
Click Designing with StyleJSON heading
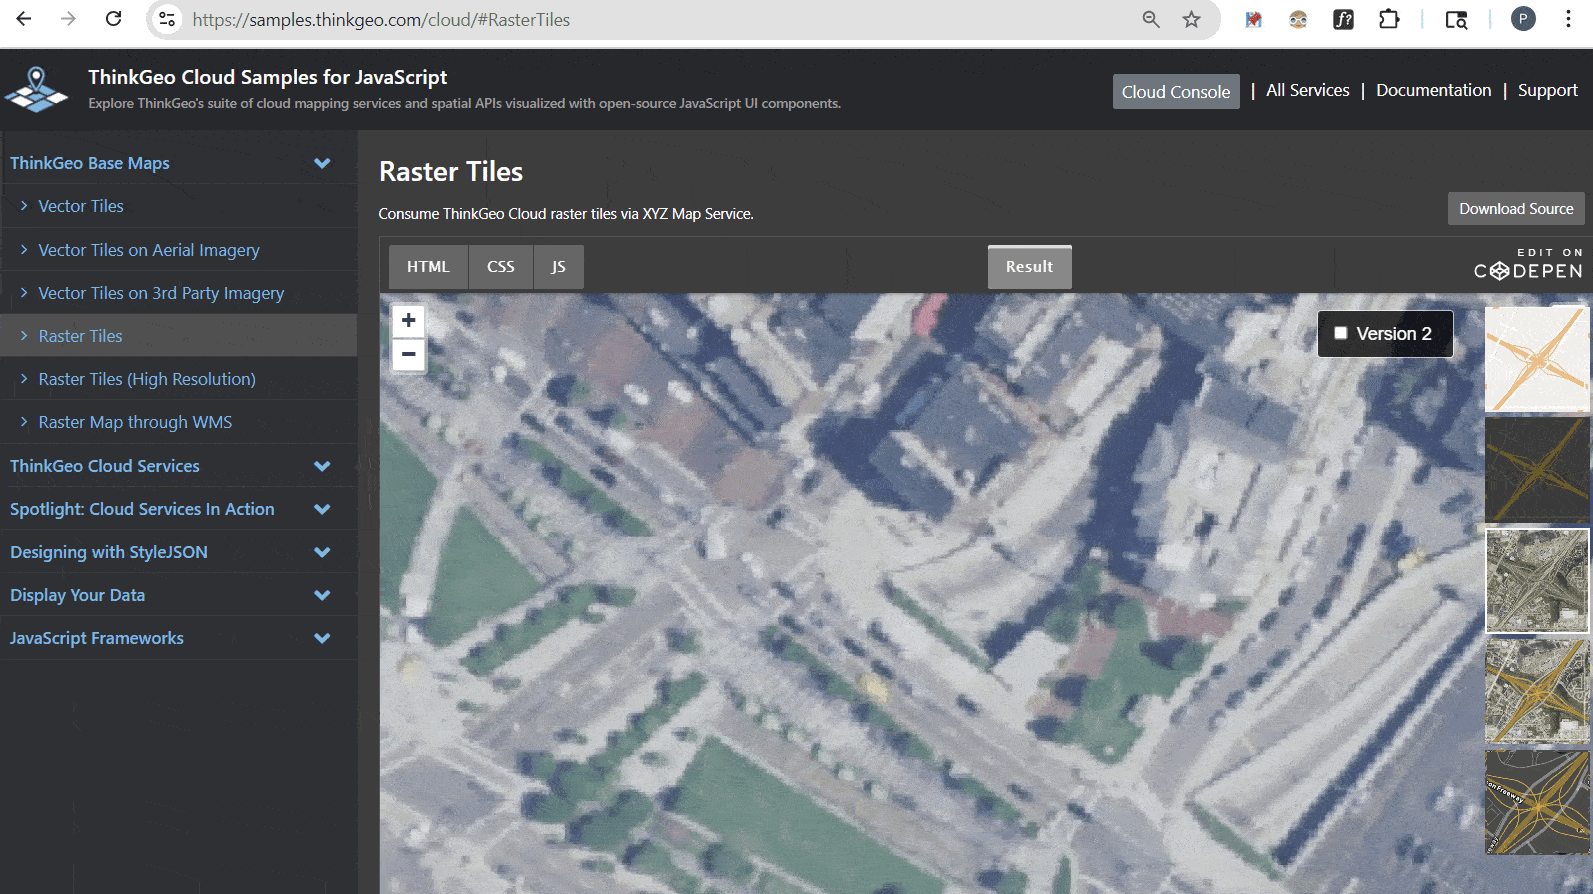109,552
